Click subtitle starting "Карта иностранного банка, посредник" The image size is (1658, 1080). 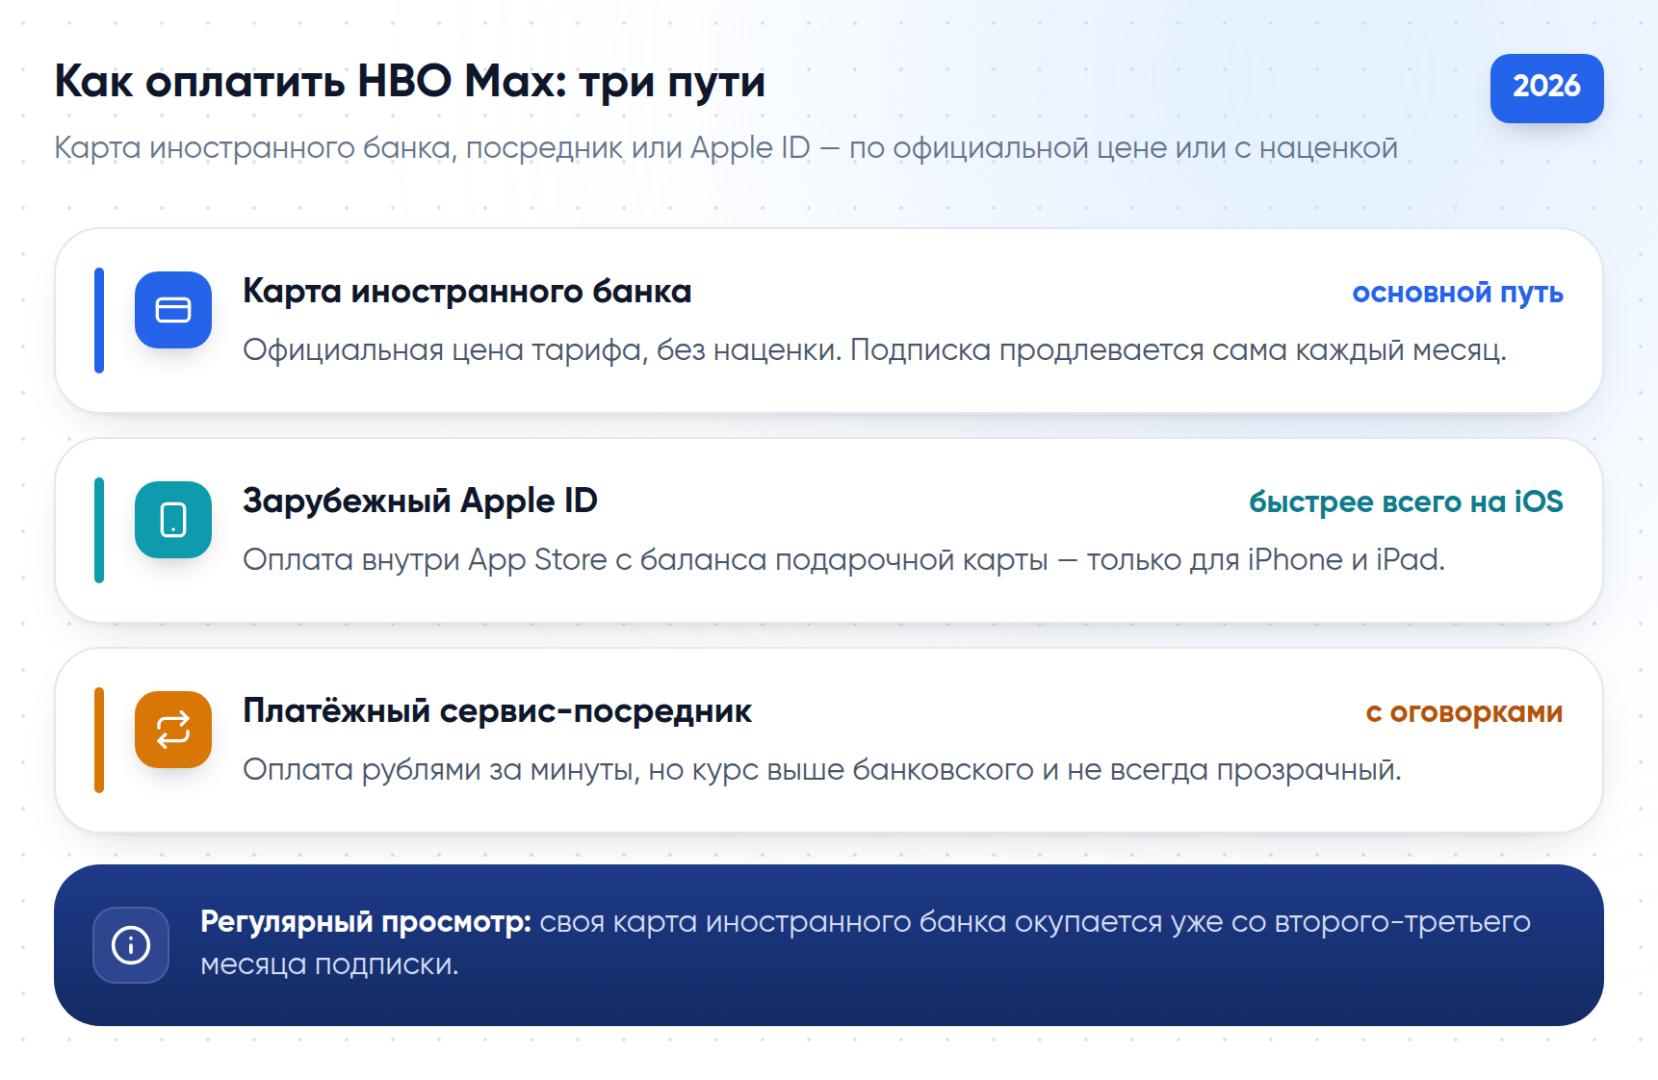tap(726, 148)
